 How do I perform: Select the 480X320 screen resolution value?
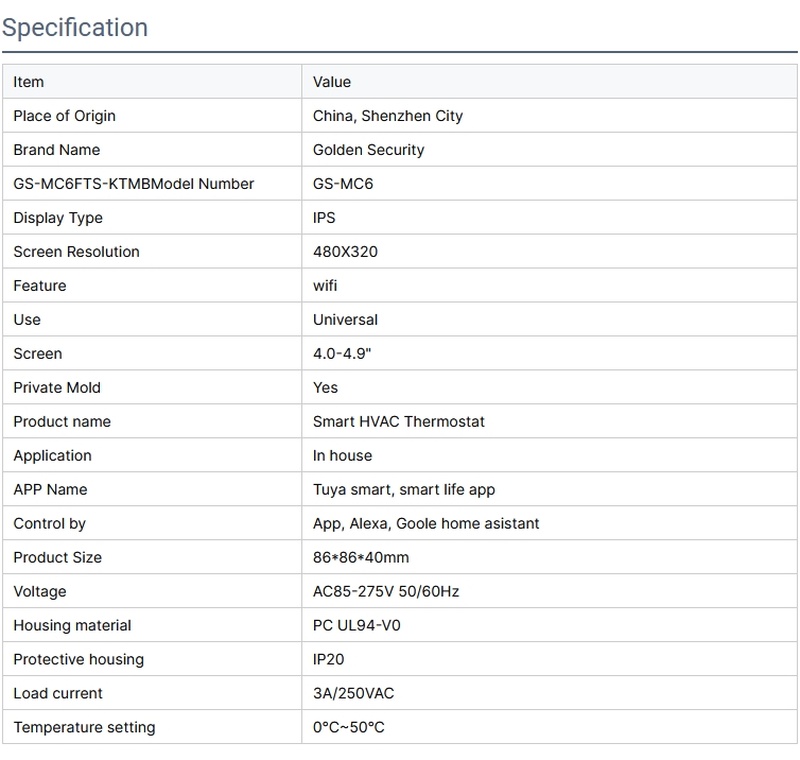coord(346,252)
